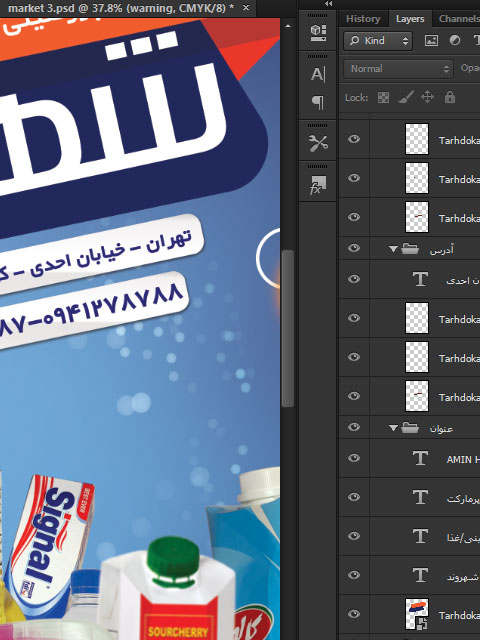Open the Kind filter dropdown
This screenshot has height=640, width=480.
378,40
